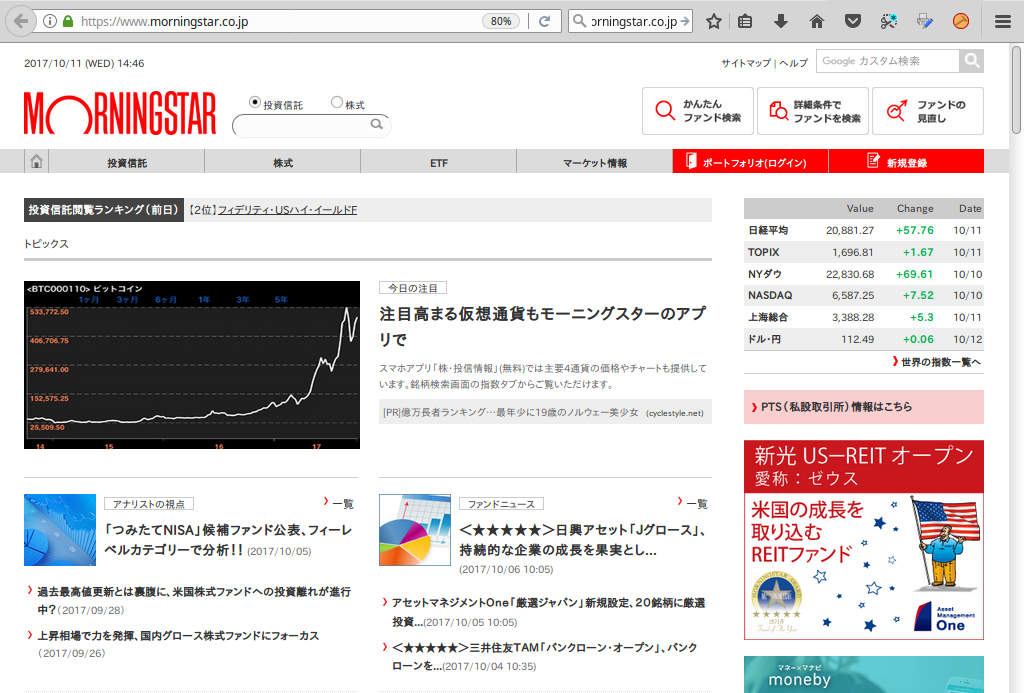Open 世界の指数一覧へ link
The width and height of the screenshot is (1024, 693).
coord(936,362)
